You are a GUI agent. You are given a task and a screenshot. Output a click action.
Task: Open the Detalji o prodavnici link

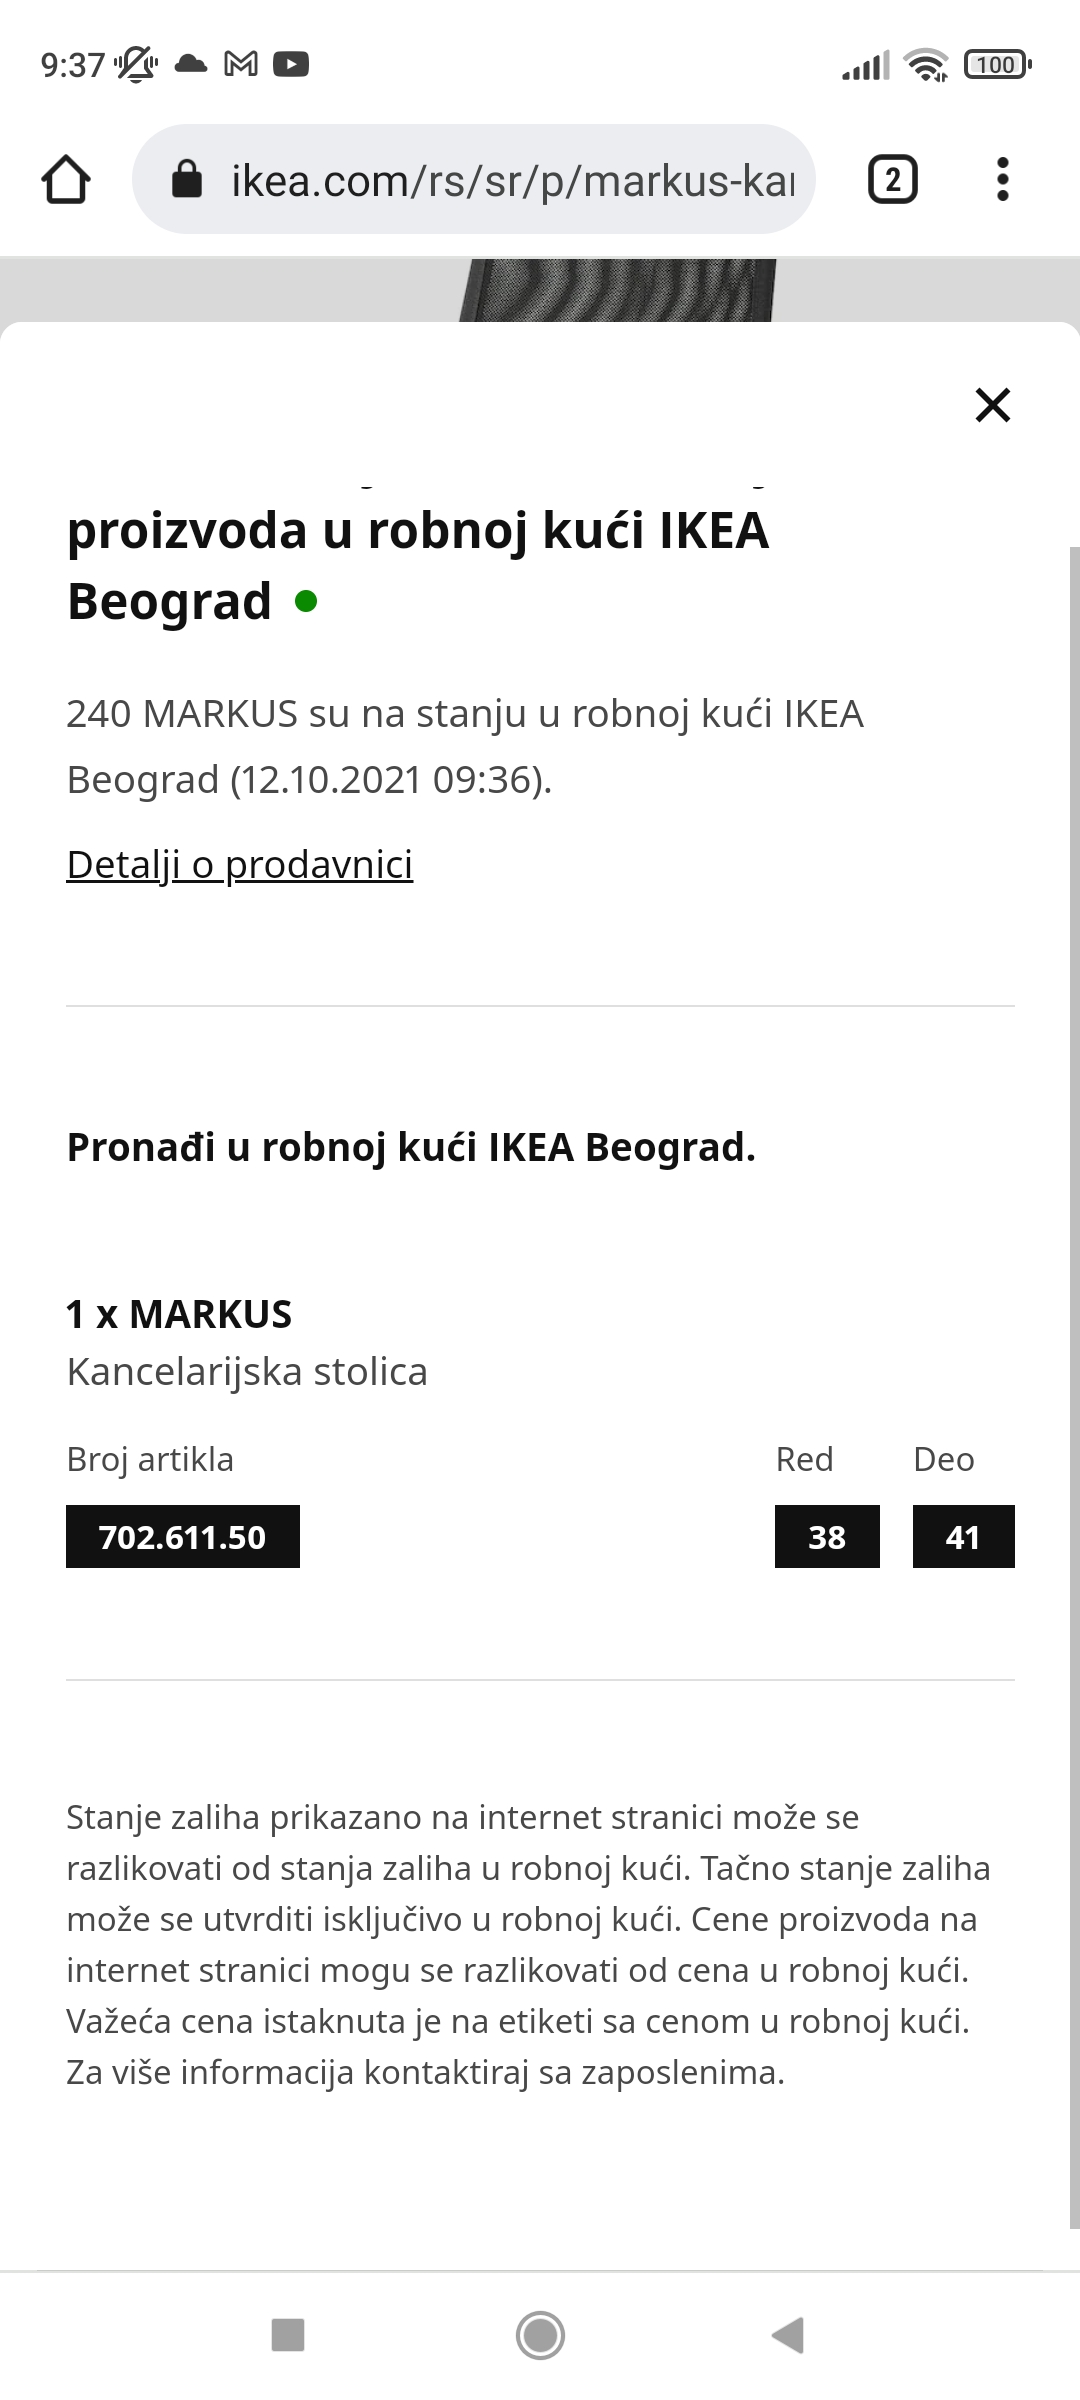pyautogui.click(x=239, y=865)
